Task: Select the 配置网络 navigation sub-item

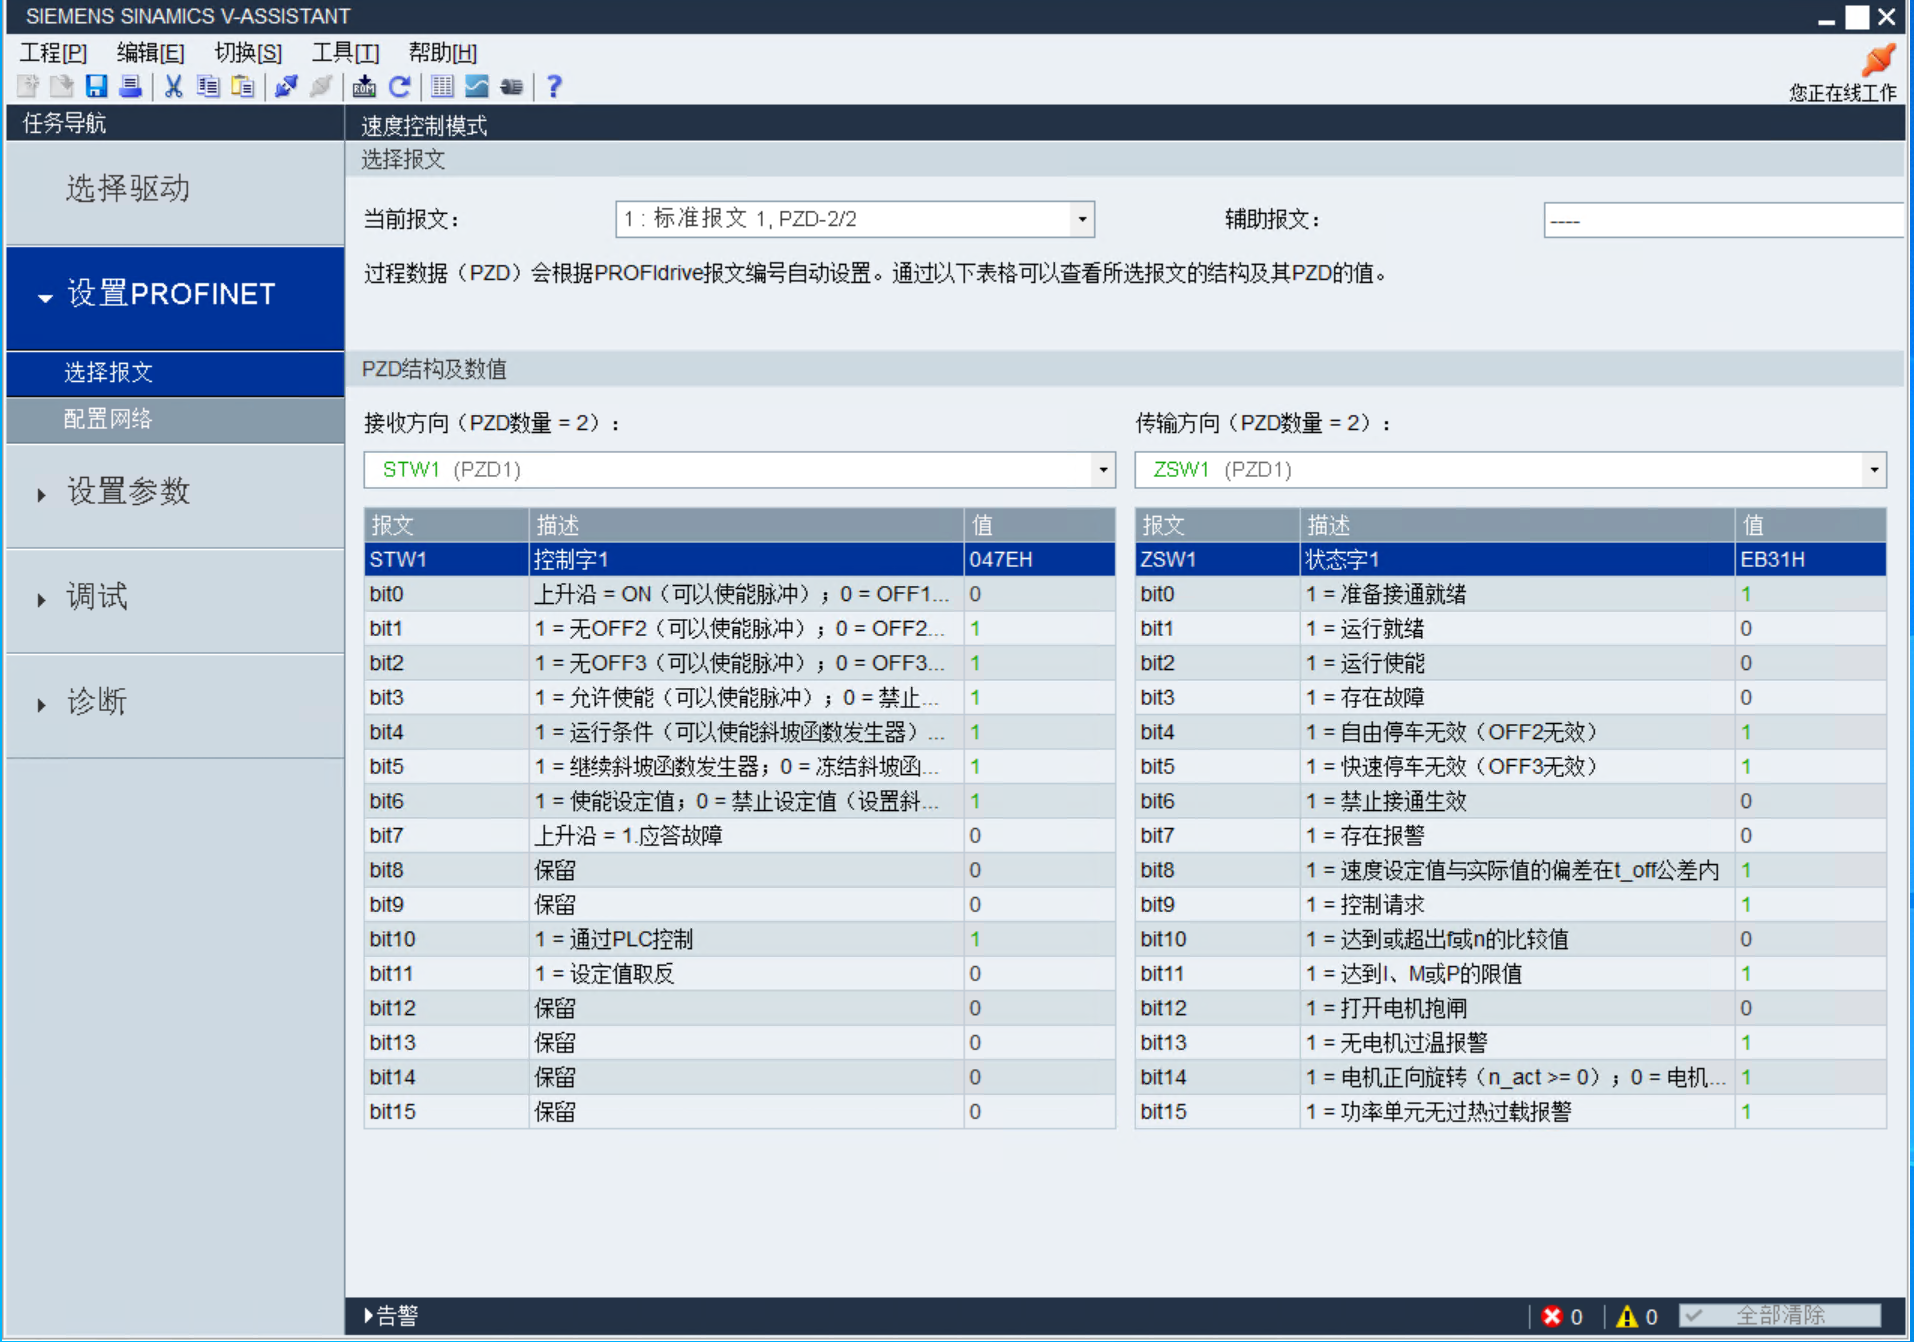Action: pyautogui.click(x=175, y=419)
